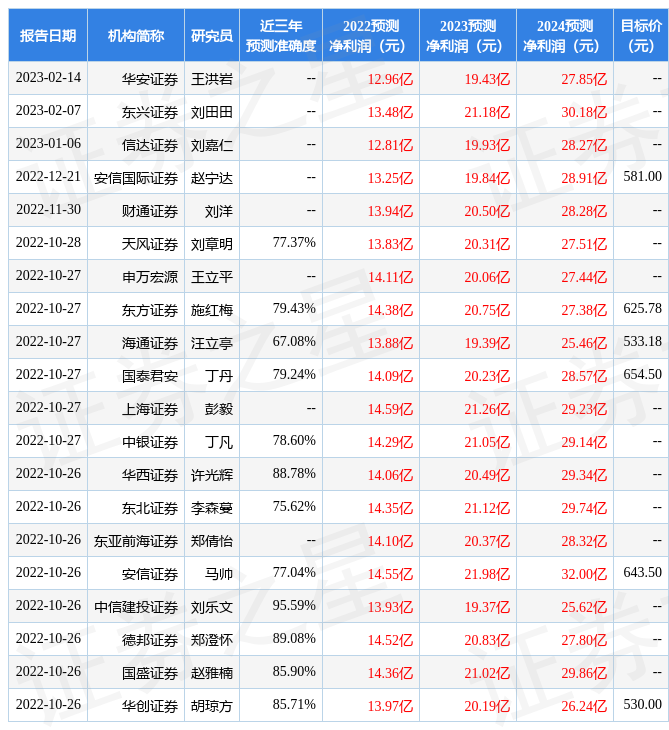Click the 2024预测净利润 column header
This screenshot has height=730, width=669.
pos(565,35)
